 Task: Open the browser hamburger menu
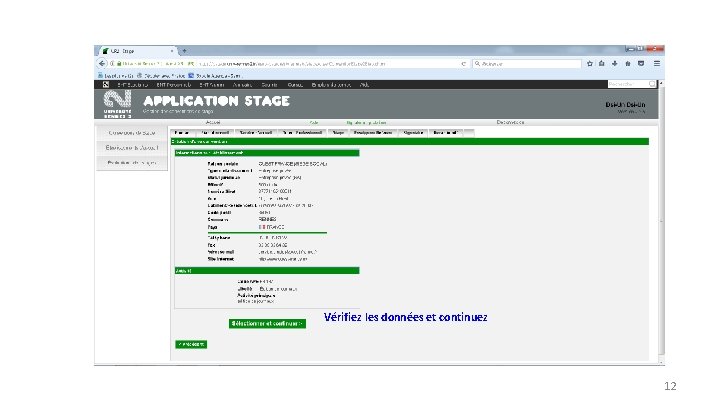click(657, 64)
